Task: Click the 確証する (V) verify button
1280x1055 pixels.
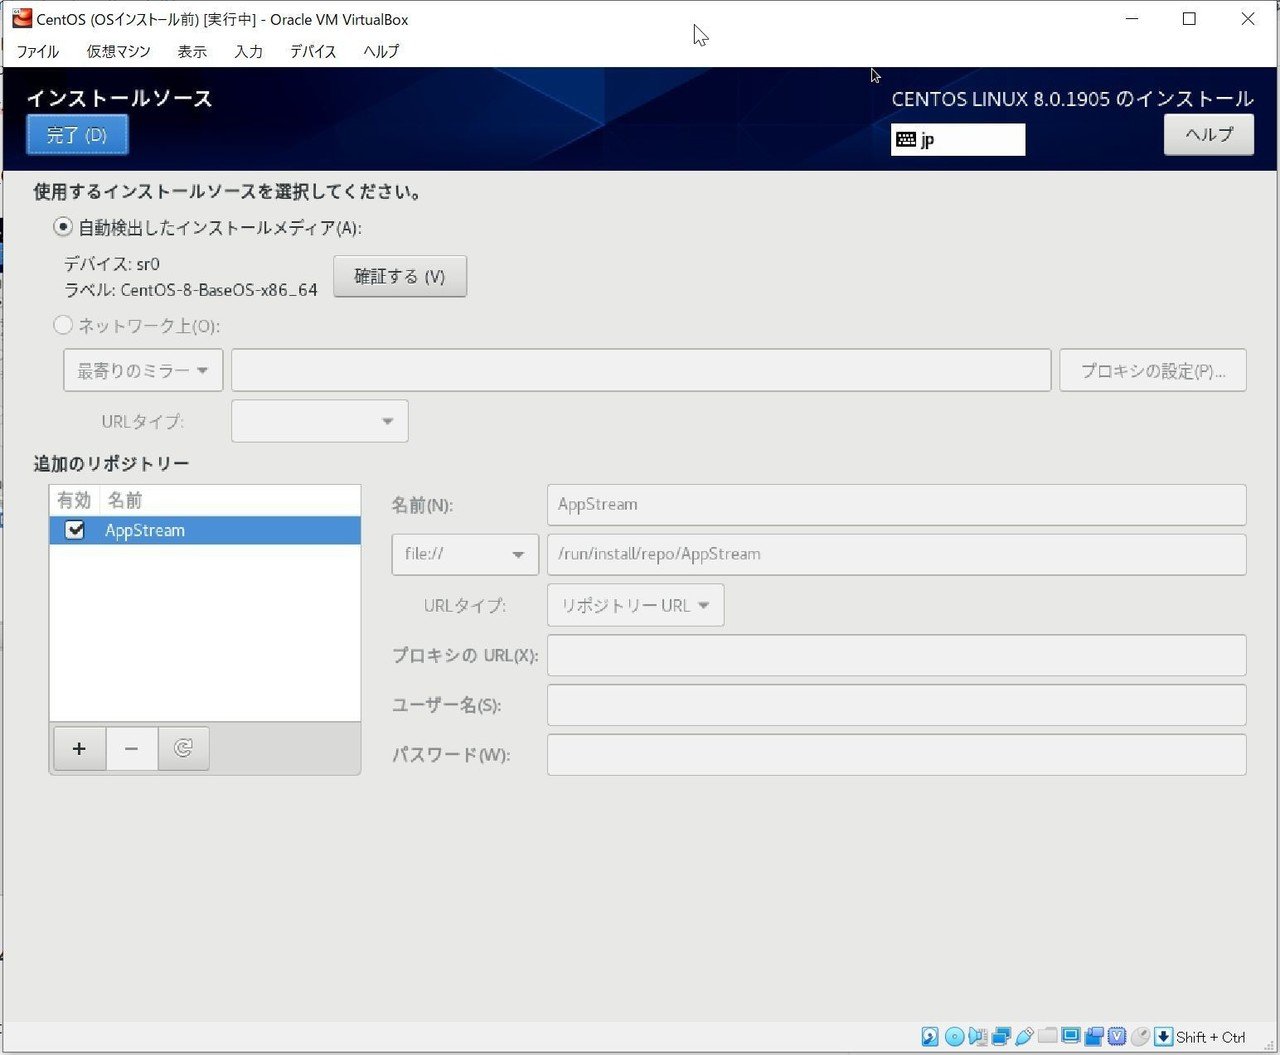Action: [400, 276]
